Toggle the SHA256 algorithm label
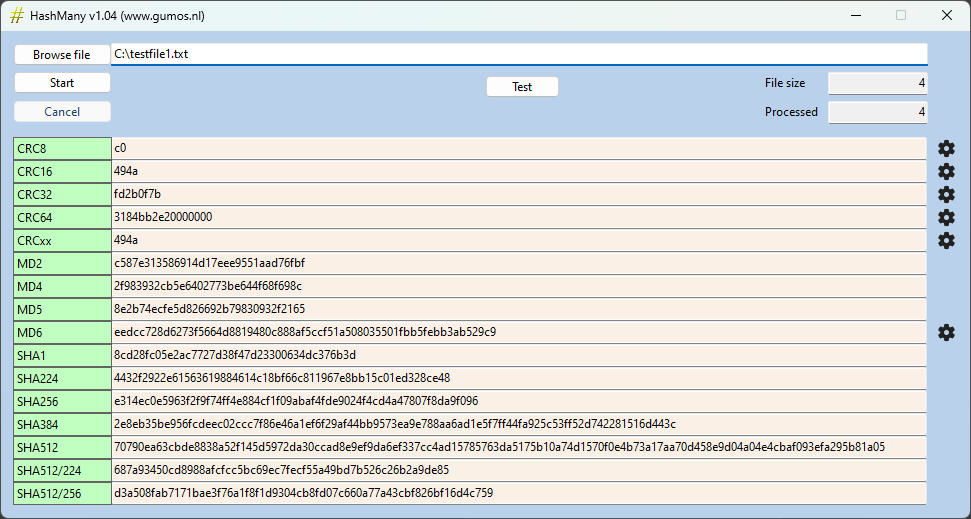Viewport: 971px width, 519px height. [x=62, y=401]
